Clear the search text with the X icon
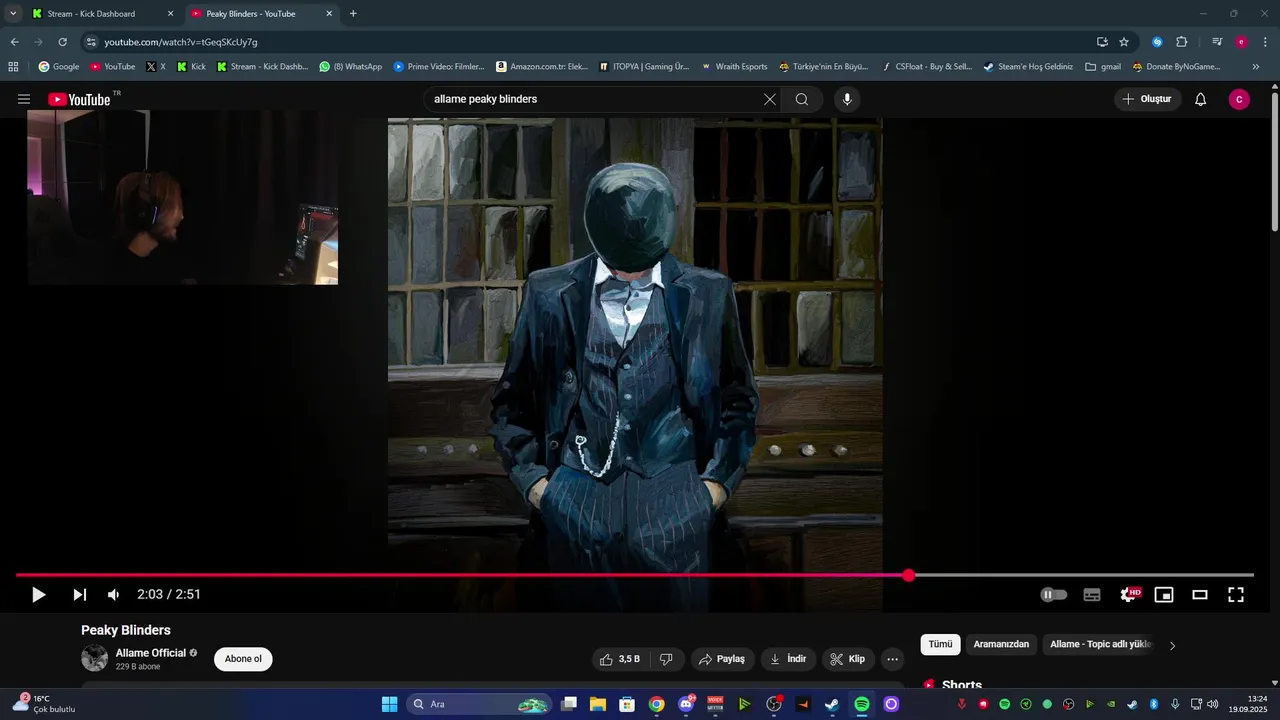This screenshot has height=720, width=1280. 770,99
